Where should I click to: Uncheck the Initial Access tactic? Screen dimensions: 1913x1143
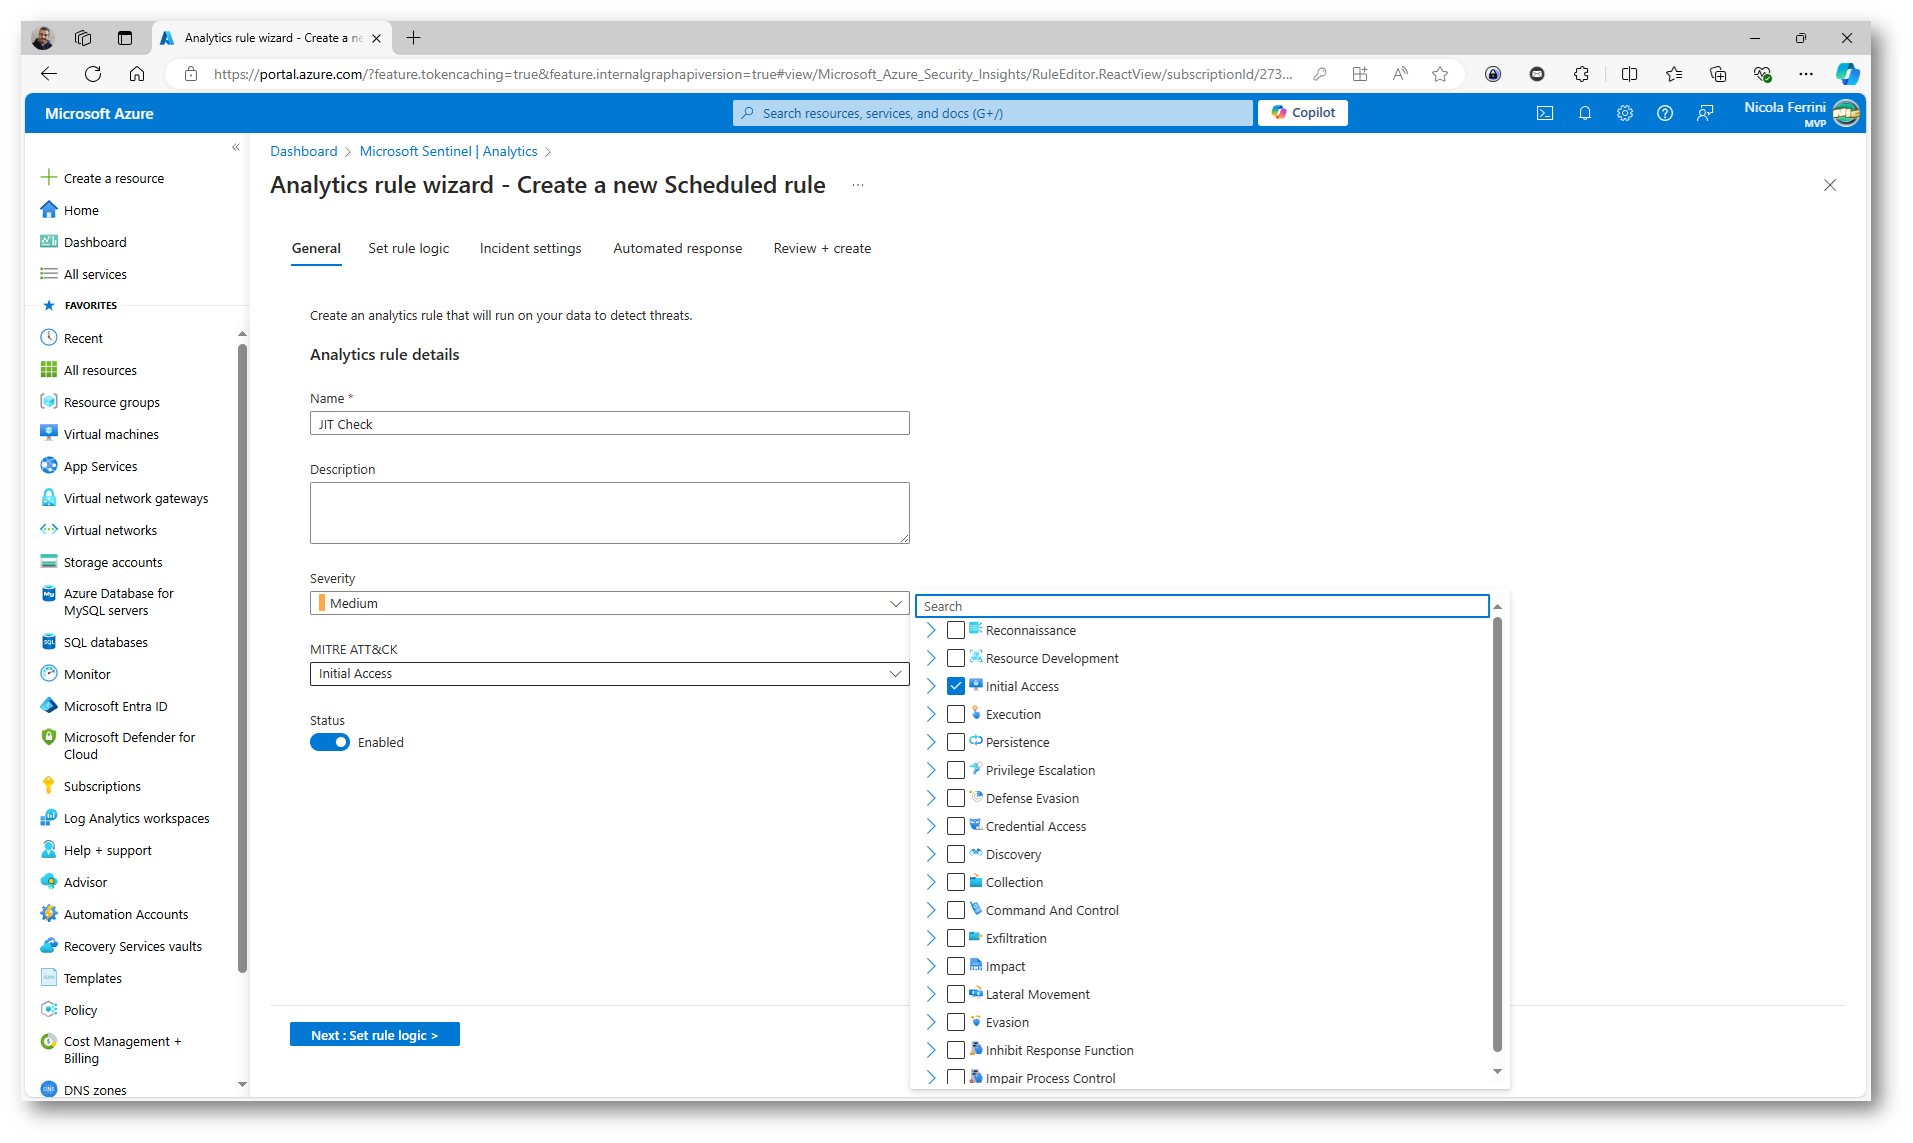(956, 686)
